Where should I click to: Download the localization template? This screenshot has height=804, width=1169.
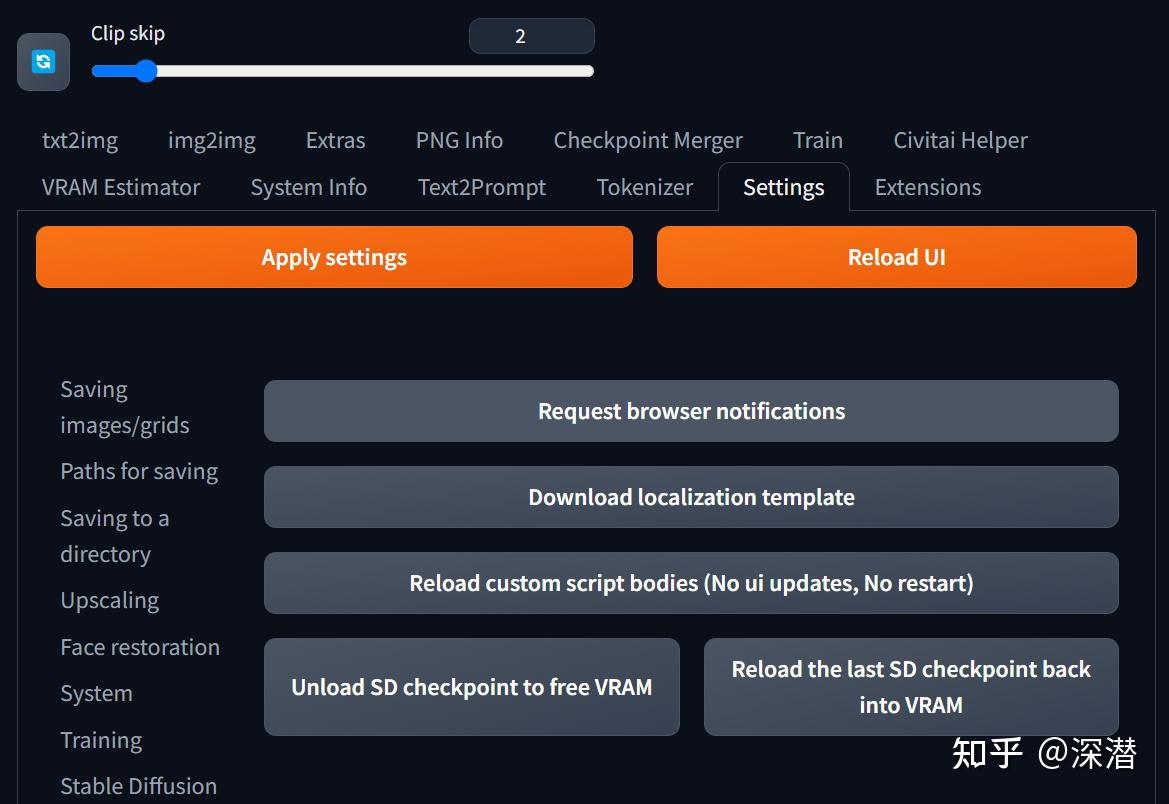pyautogui.click(x=691, y=497)
